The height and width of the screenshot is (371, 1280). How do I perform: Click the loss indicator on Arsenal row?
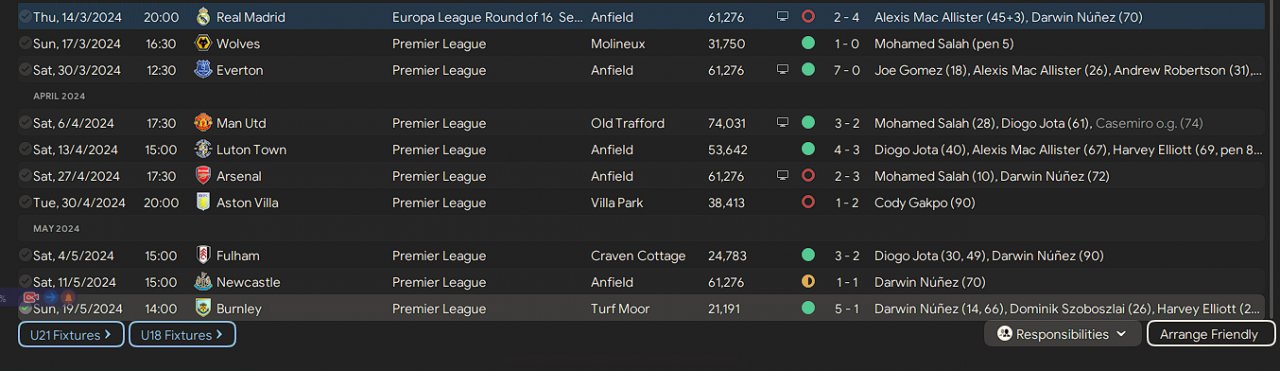point(808,176)
